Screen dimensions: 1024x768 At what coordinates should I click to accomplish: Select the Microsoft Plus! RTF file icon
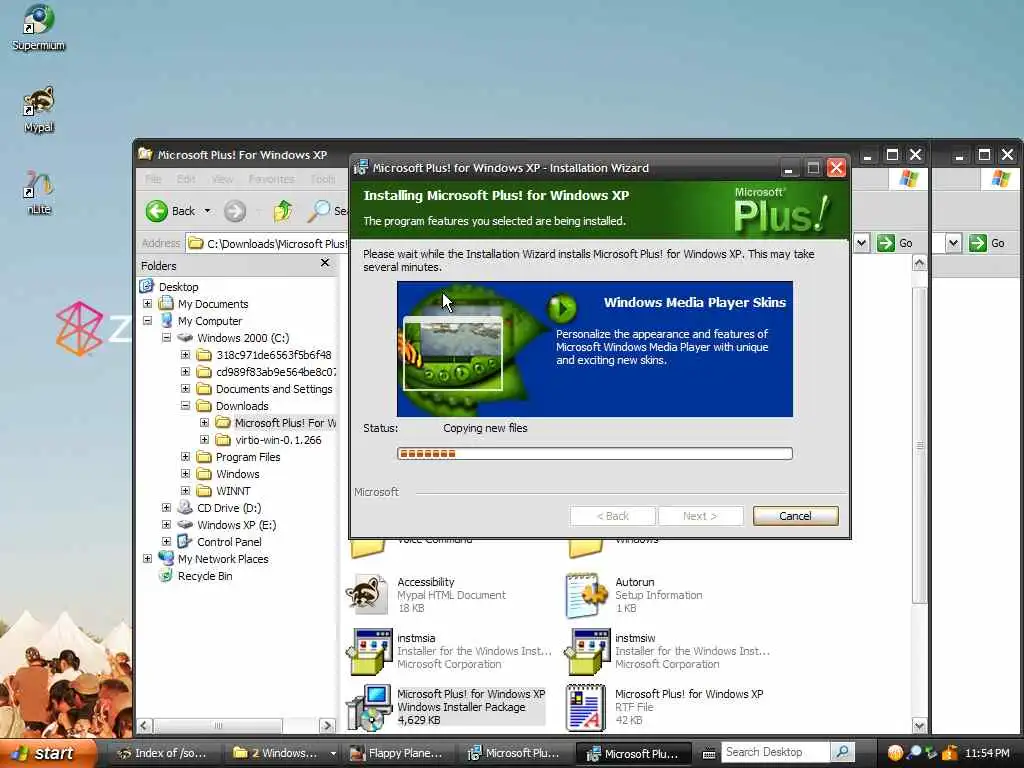[x=585, y=707]
